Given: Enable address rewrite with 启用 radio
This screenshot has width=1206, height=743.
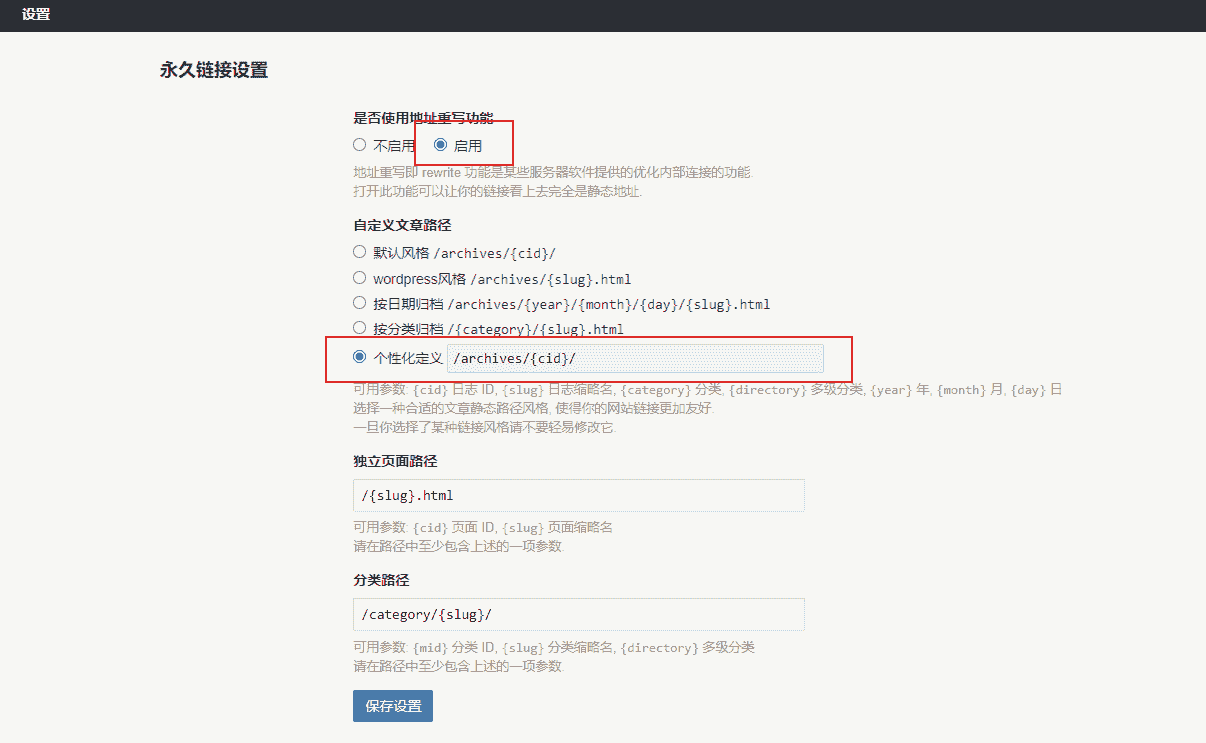Looking at the screenshot, I should click(440, 145).
